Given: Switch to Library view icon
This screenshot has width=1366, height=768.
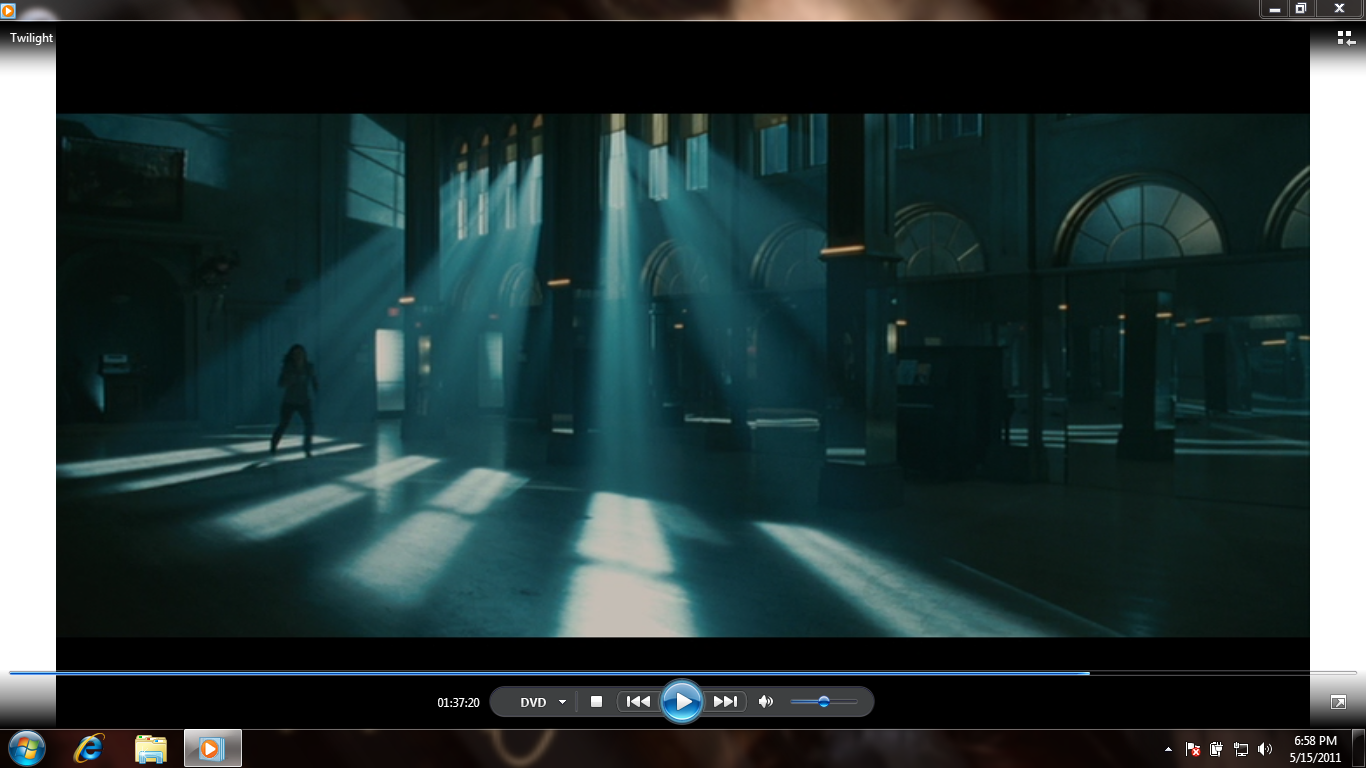Looking at the screenshot, I should click(1345, 38).
